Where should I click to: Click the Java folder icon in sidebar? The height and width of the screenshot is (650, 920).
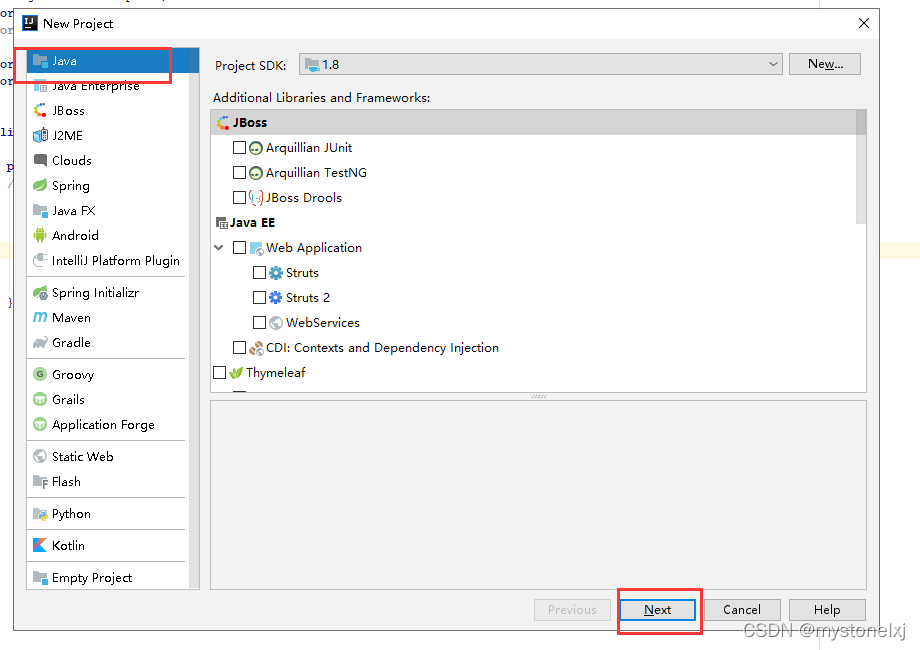40,60
